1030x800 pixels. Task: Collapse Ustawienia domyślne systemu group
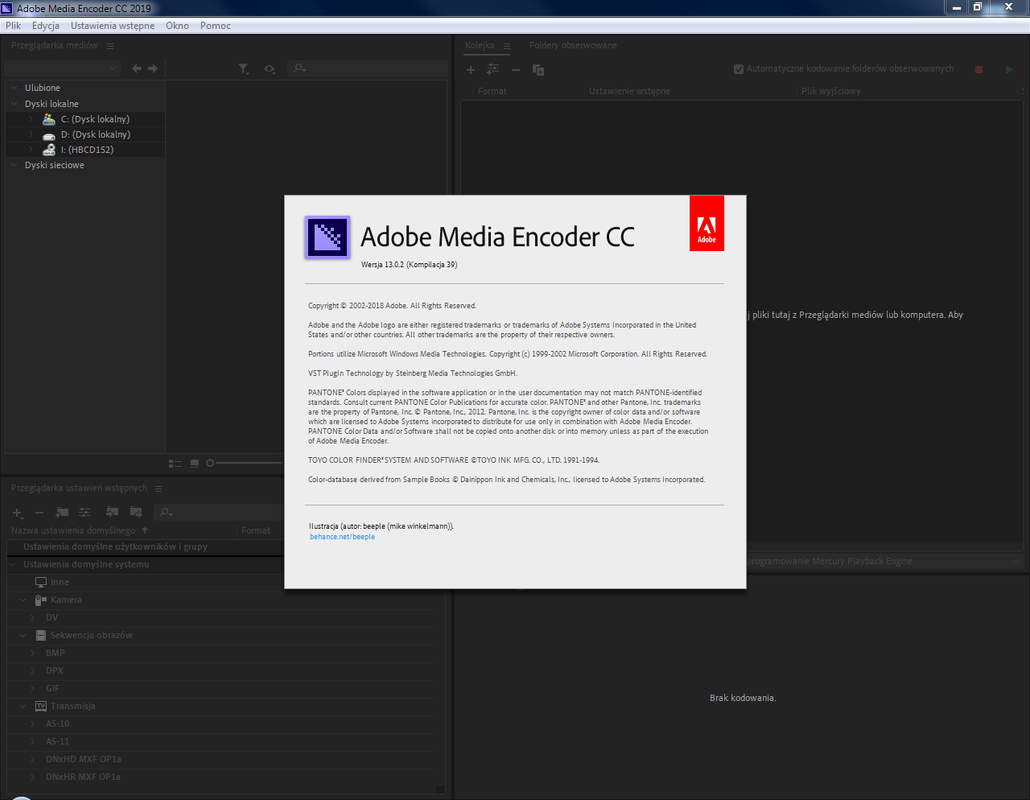tap(12, 564)
